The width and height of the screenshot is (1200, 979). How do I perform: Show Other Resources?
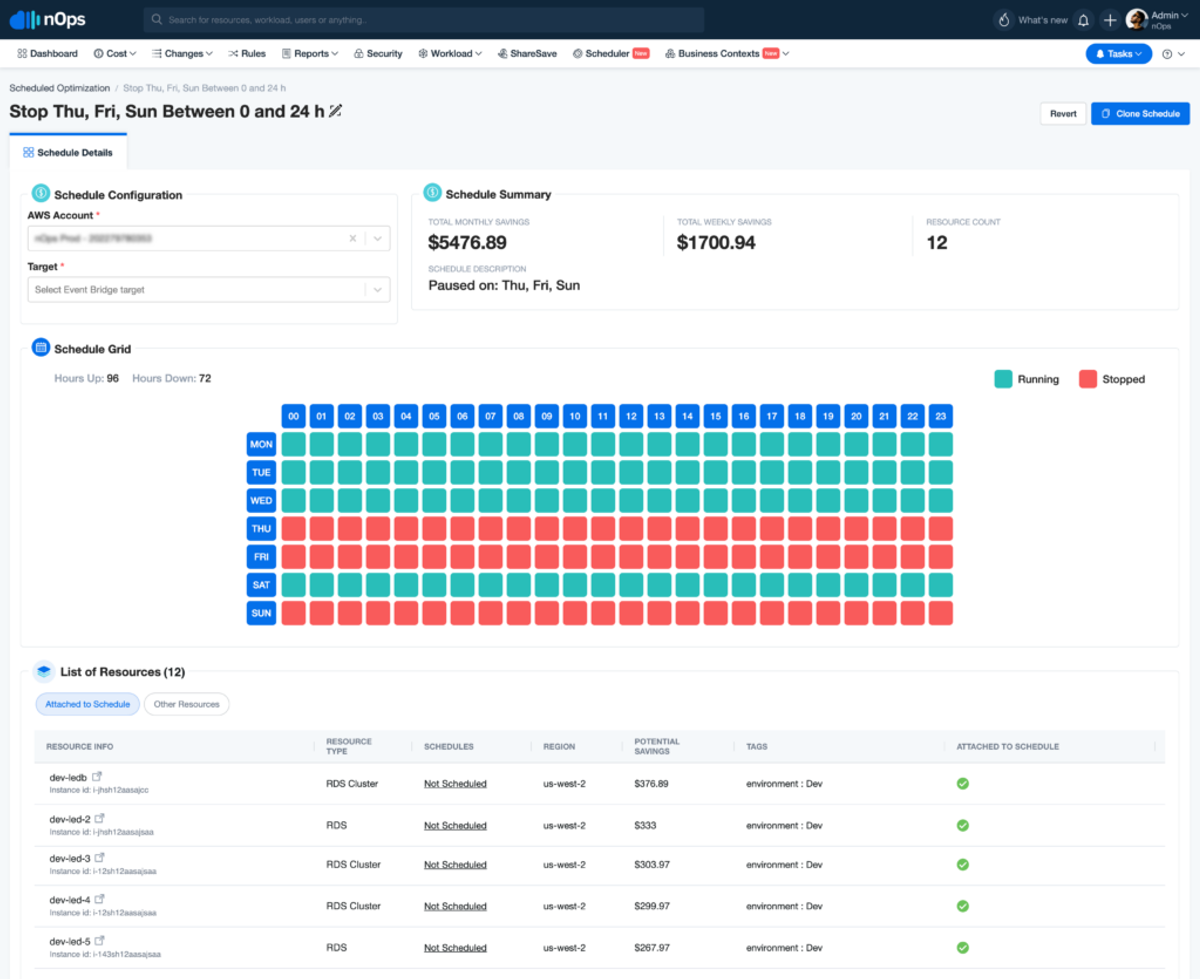pyautogui.click(x=187, y=705)
